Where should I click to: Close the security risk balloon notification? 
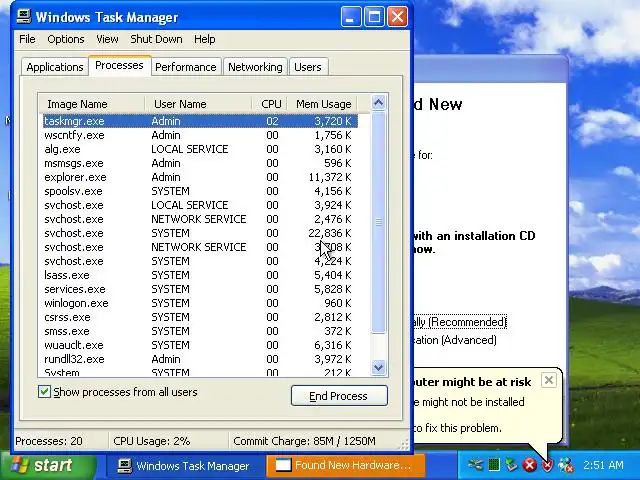pyautogui.click(x=549, y=380)
